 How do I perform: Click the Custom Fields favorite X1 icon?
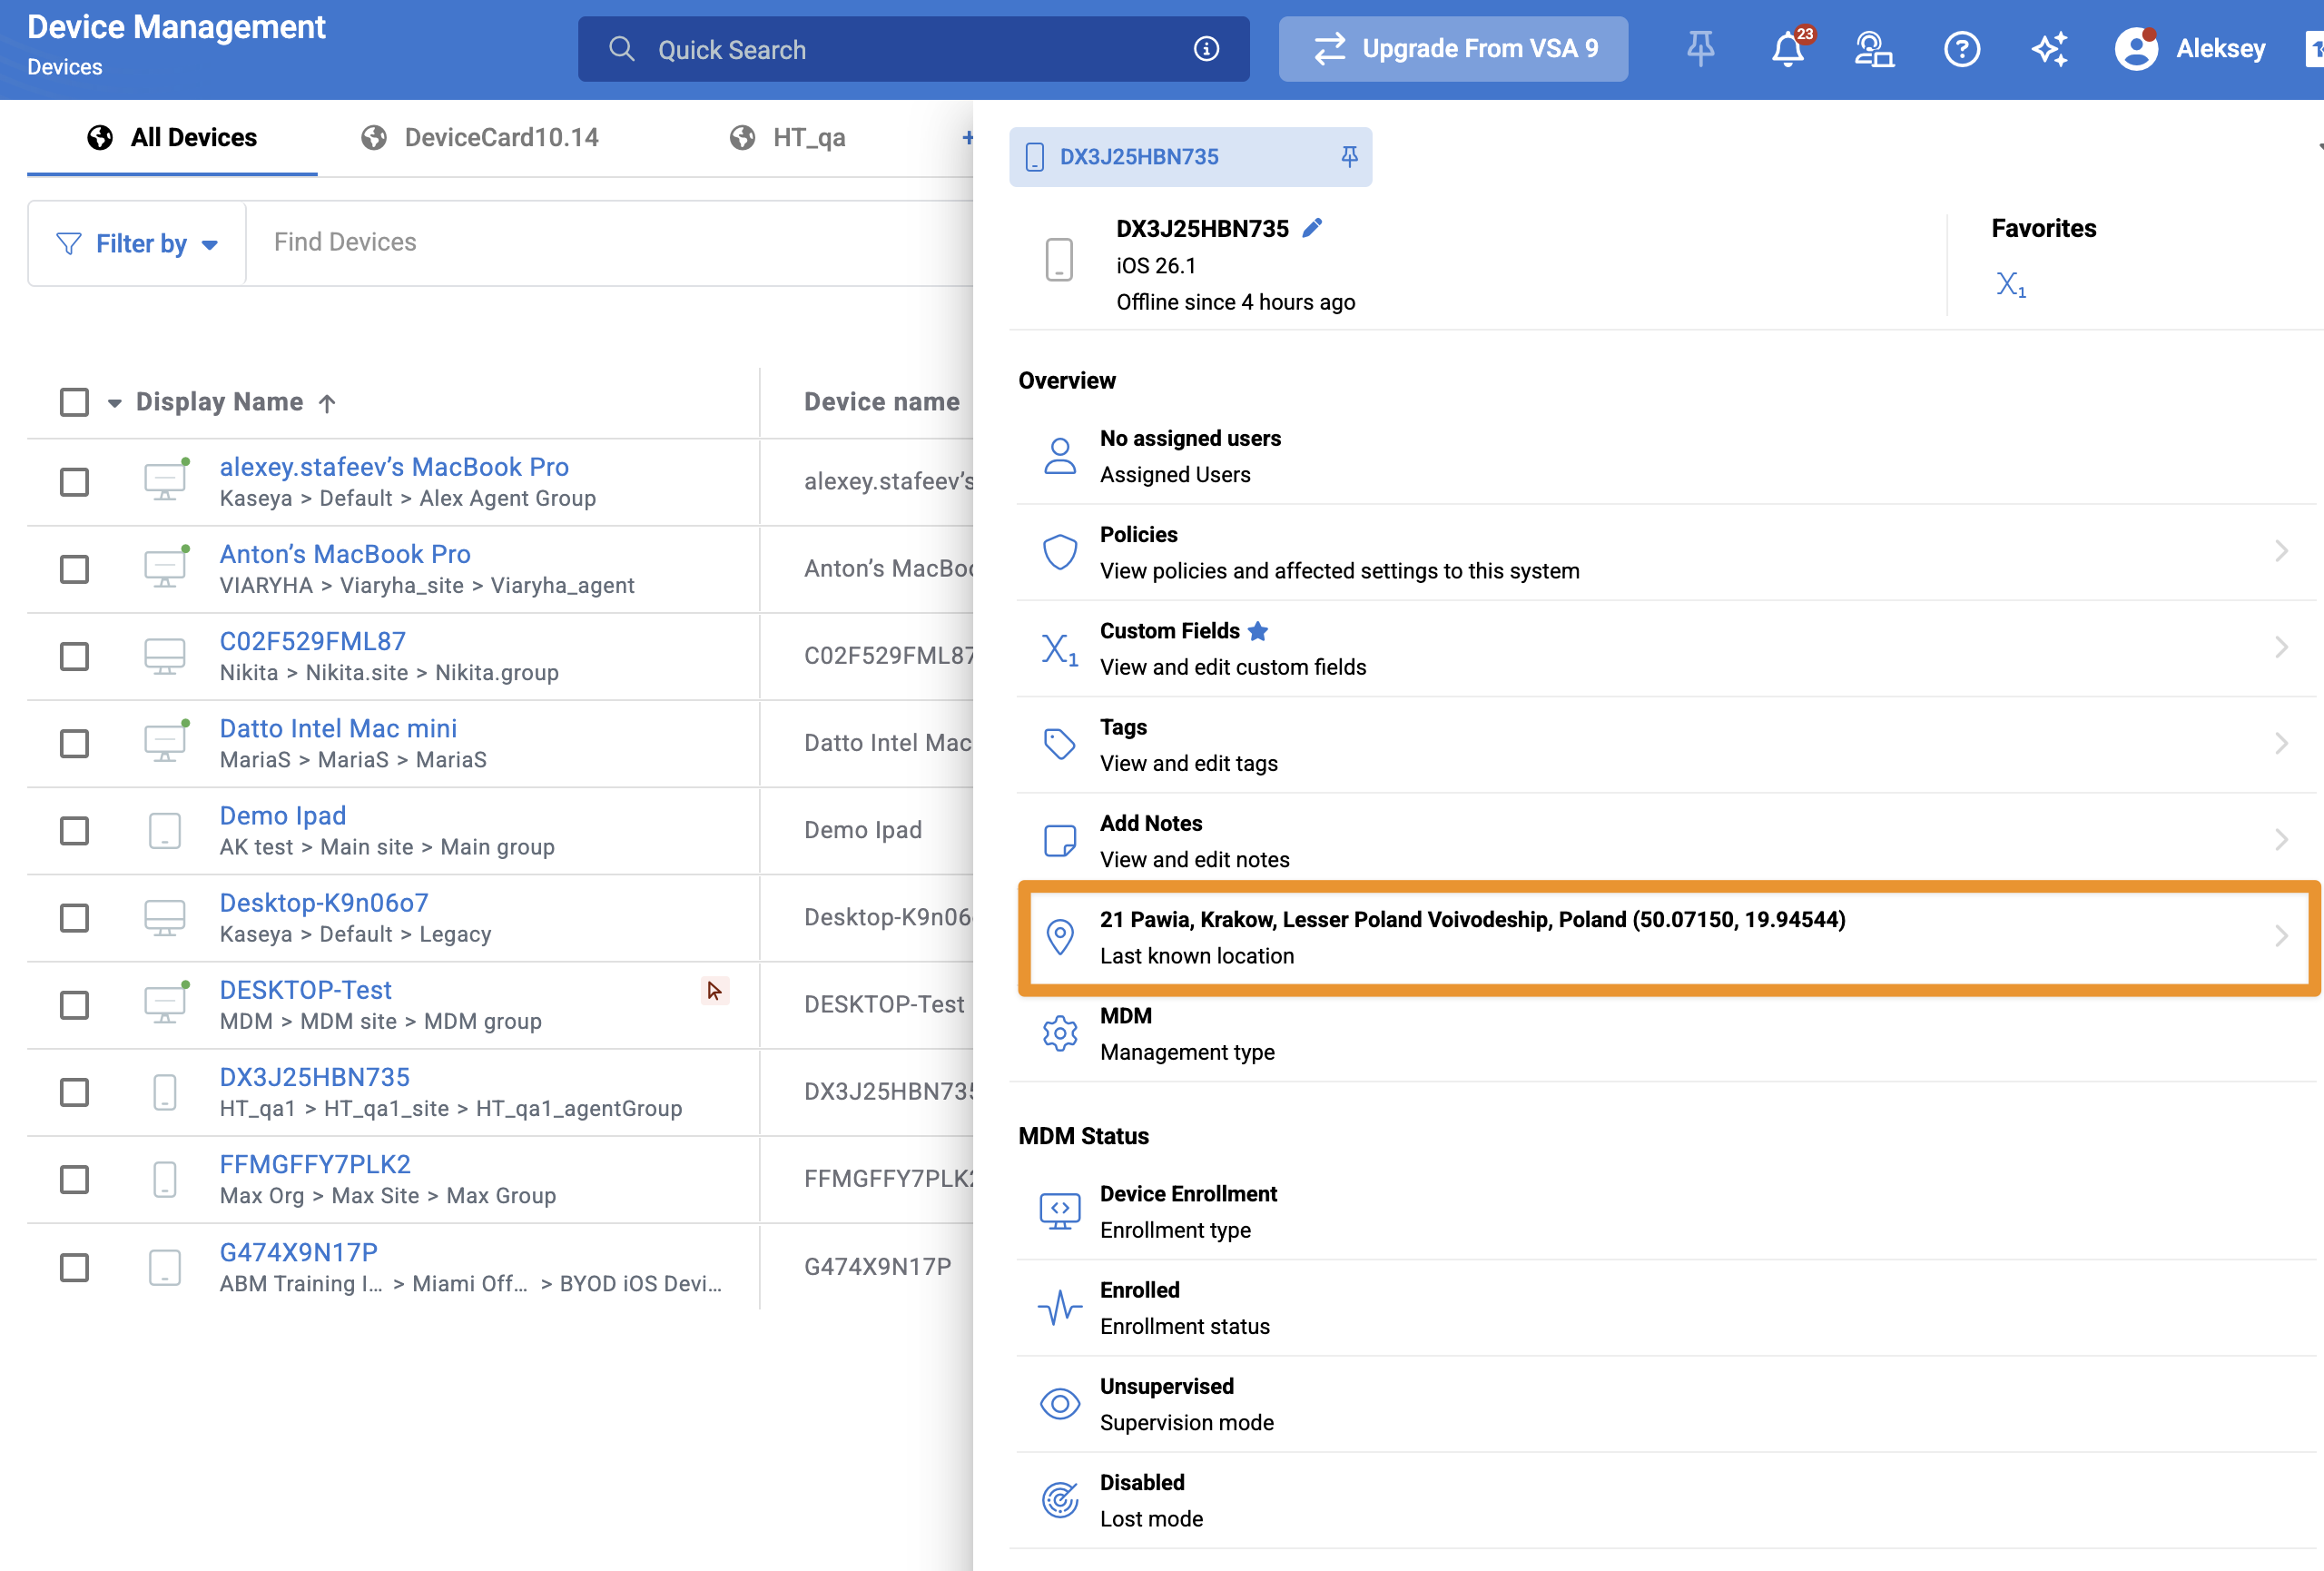click(2010, 285)
